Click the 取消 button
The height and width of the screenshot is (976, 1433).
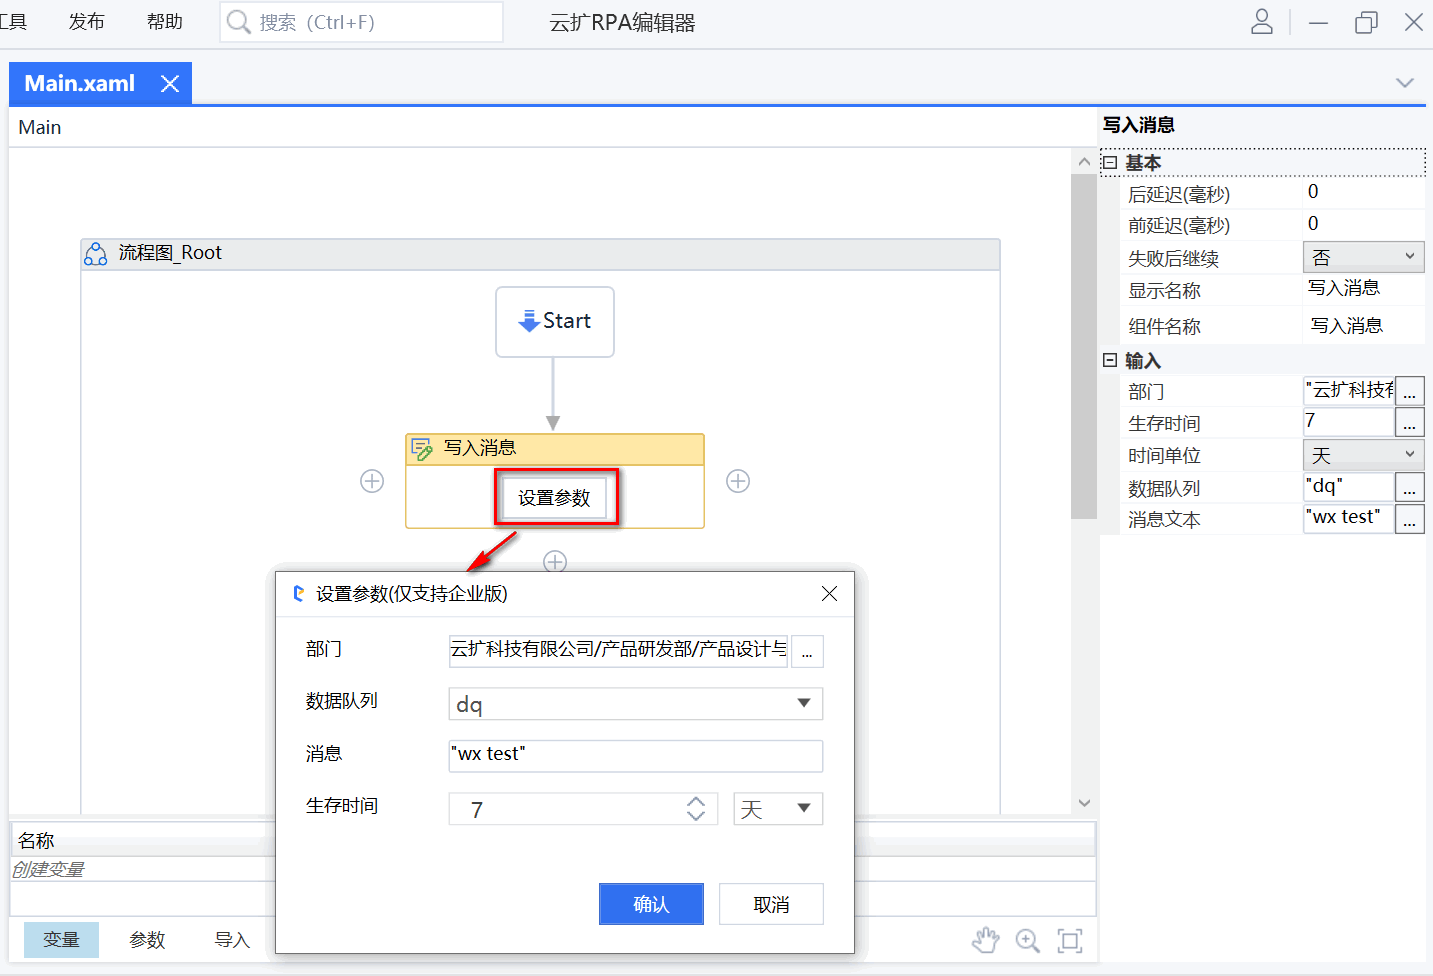771,904
